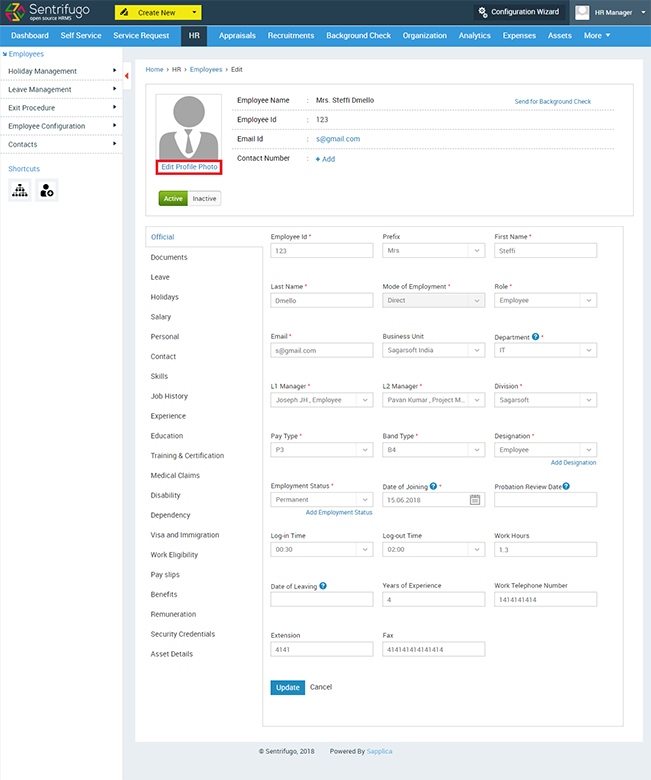Open the Assets menu
This screenshot has width=651, height=780.
559,35
